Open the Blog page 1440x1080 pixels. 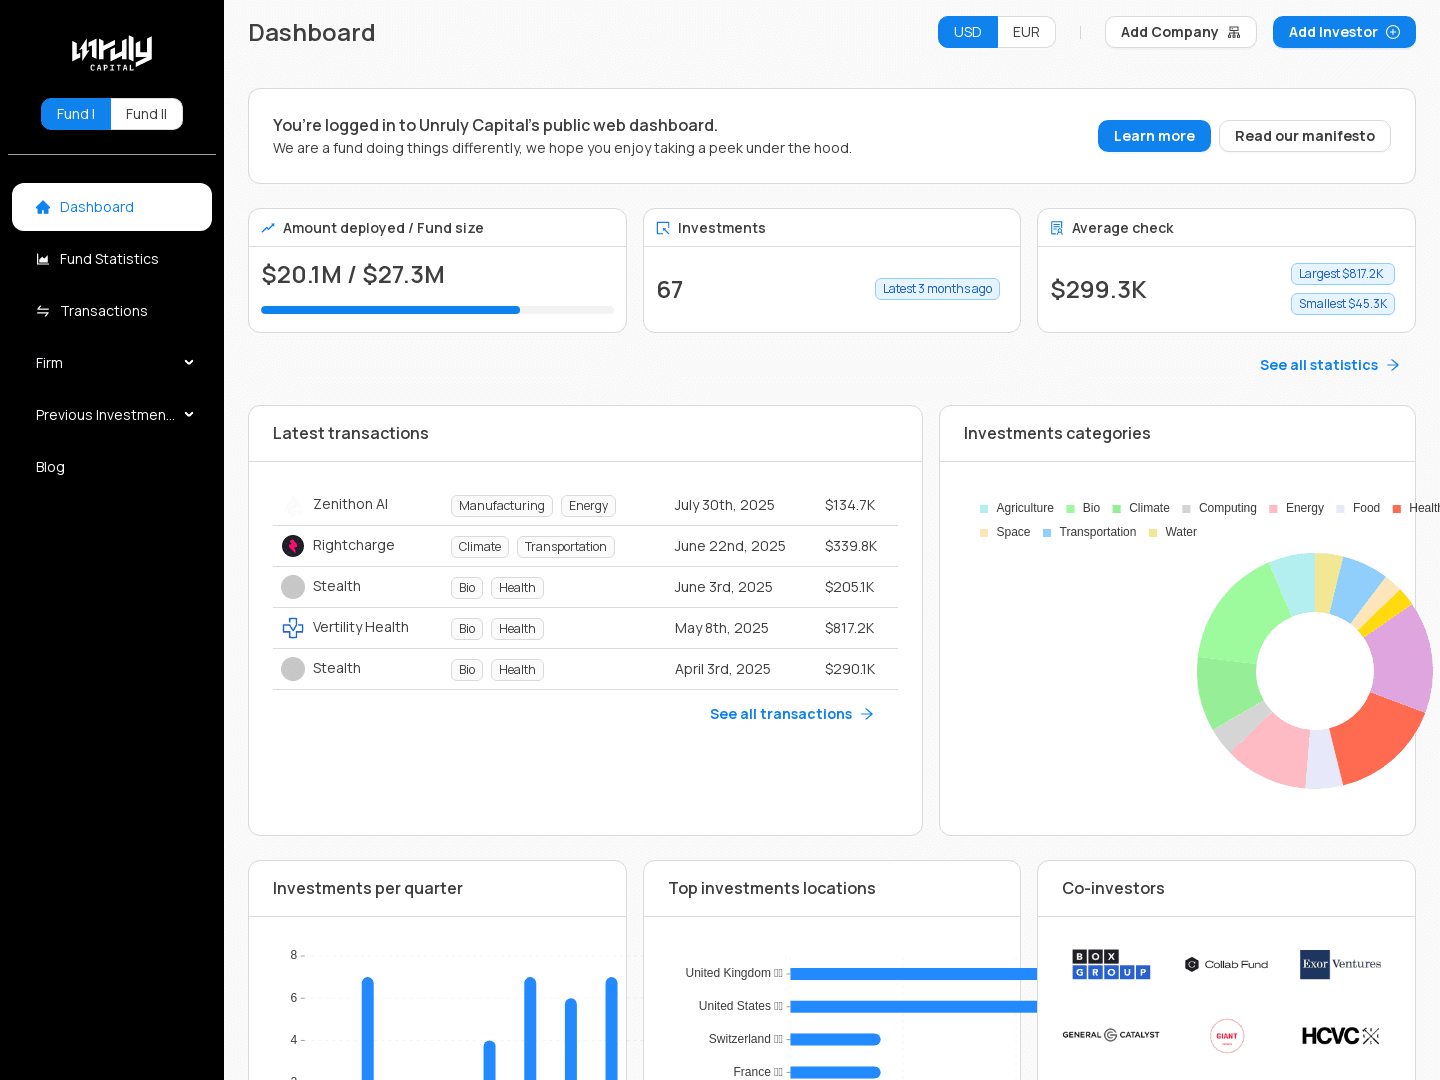click(x=50, y=467)
